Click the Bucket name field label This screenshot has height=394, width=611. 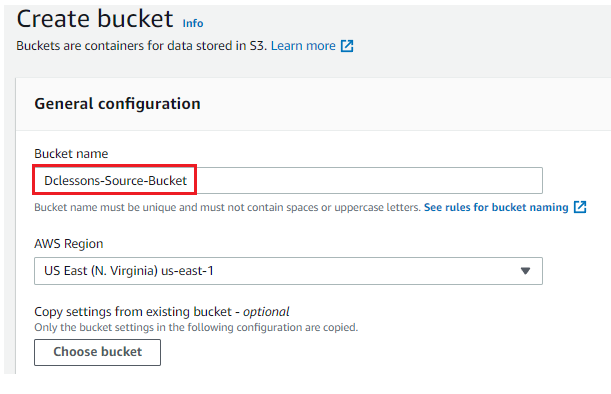point(71,154)
